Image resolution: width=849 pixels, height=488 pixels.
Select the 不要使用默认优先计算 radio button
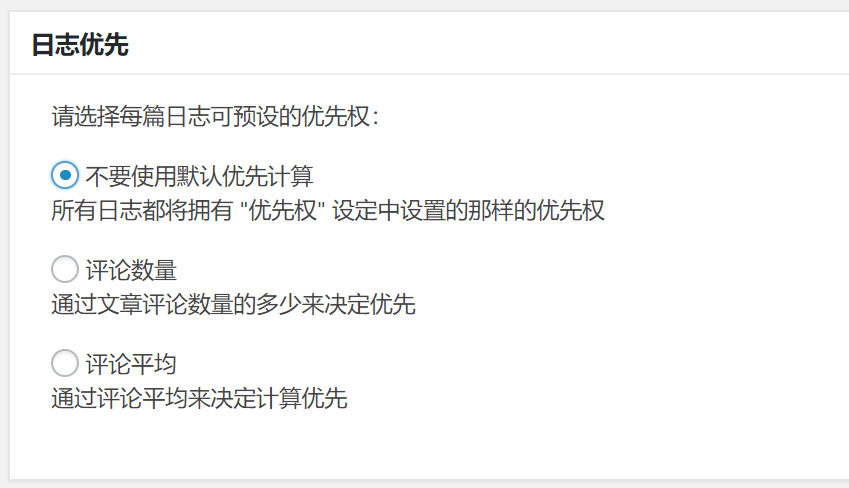point(65,175)
